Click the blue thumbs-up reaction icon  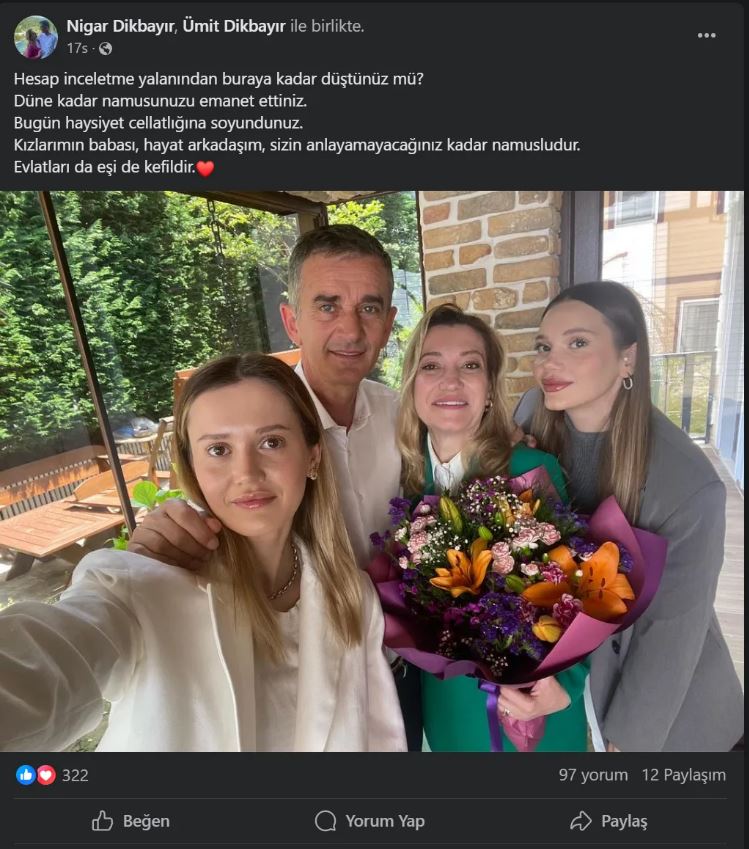click(x=25, y=775)
